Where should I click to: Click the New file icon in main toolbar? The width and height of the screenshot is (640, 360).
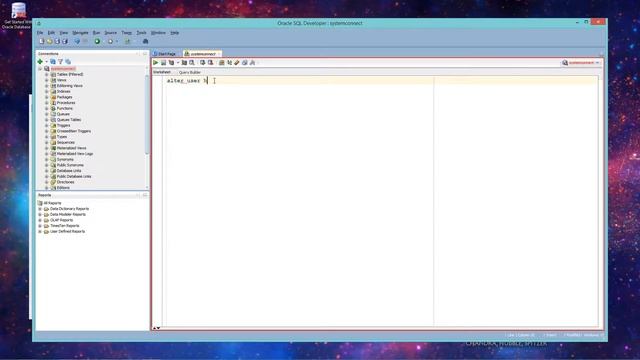[42, 41]
